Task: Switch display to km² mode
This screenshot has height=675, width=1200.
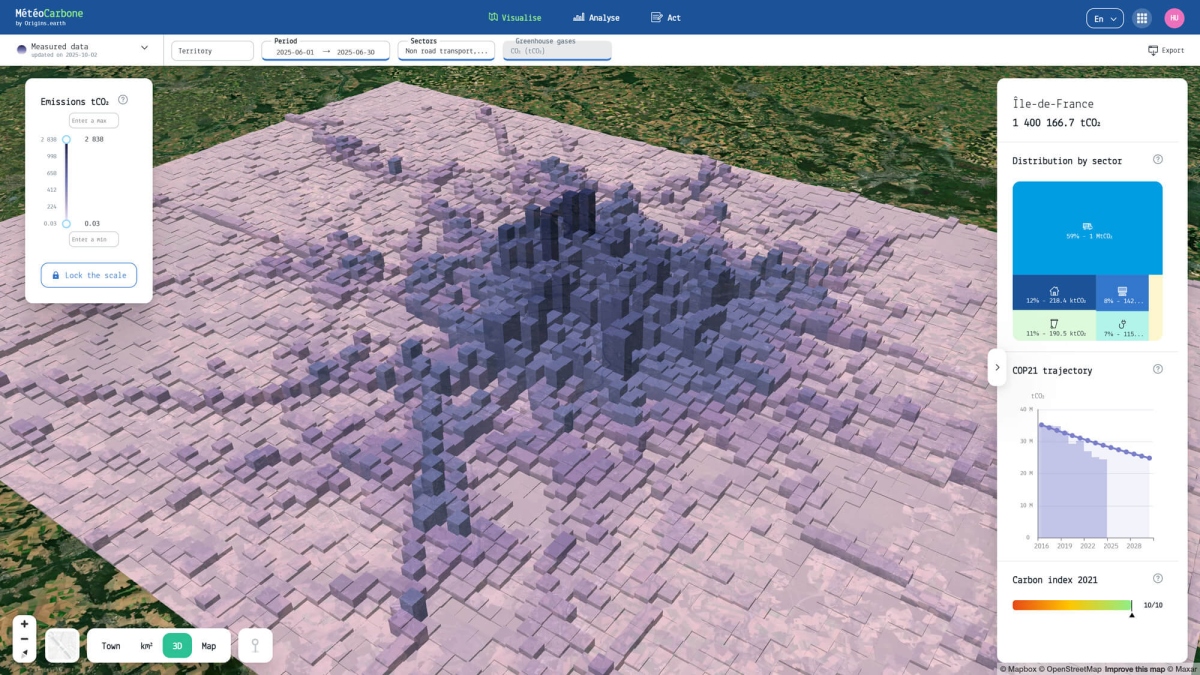Action: pyautogui.click(x=145, y=645)
